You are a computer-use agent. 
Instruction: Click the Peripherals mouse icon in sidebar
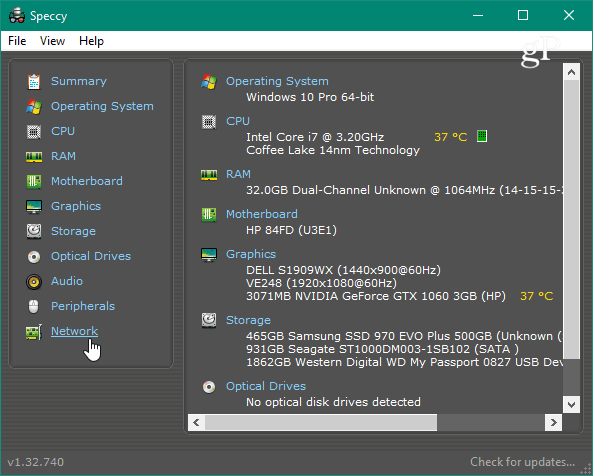click(34, 307)
